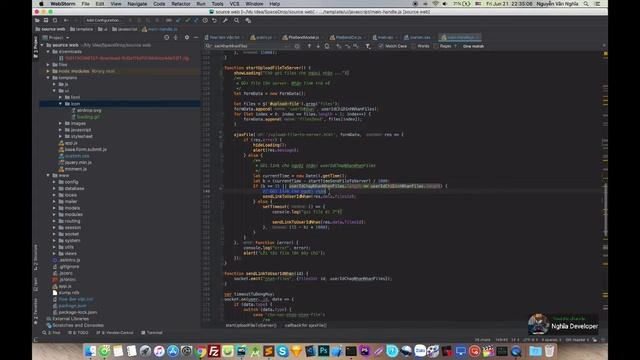Open the Terminal tool window
The width and height of the screenshot is (640, 360).
pos(152,333)
